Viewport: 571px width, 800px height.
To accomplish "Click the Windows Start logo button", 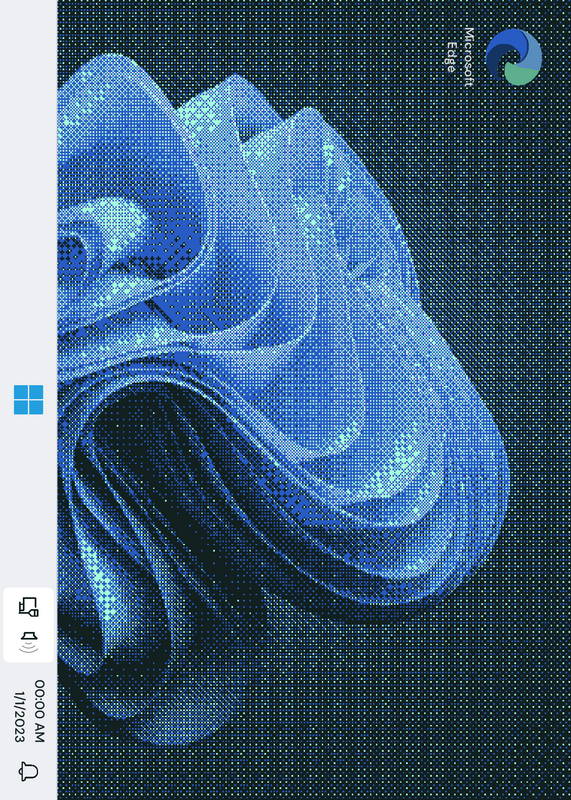I will tap(29, 399).
